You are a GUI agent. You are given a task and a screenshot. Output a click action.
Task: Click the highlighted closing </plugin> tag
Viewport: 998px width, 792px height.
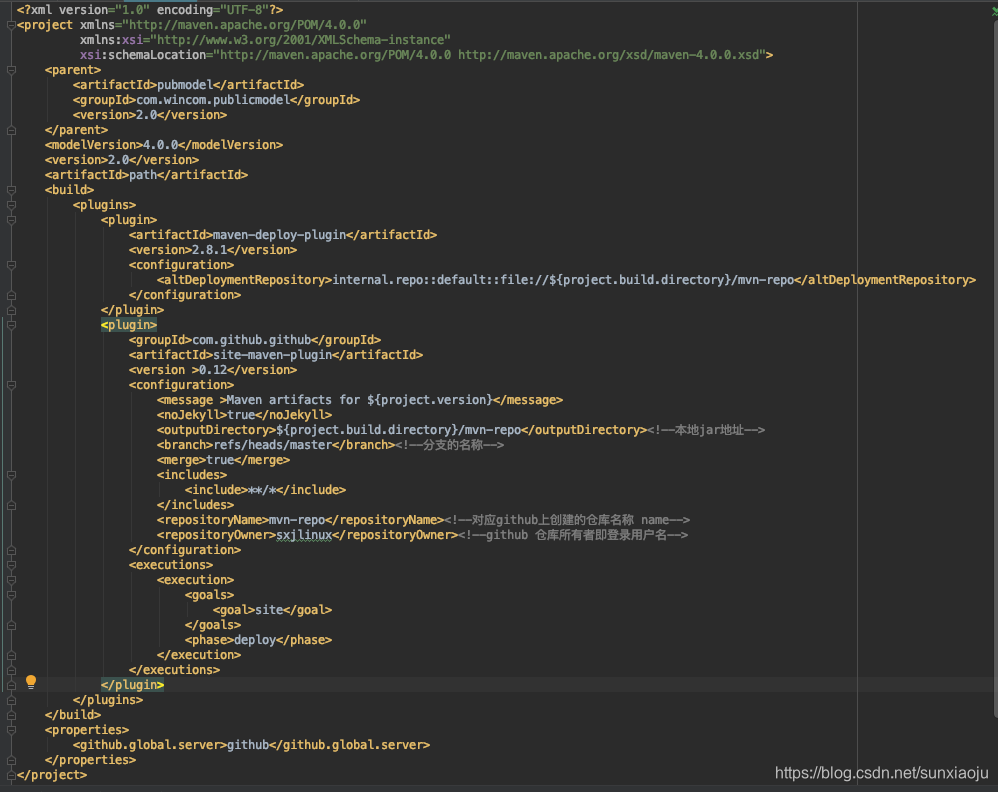point(132,685)
